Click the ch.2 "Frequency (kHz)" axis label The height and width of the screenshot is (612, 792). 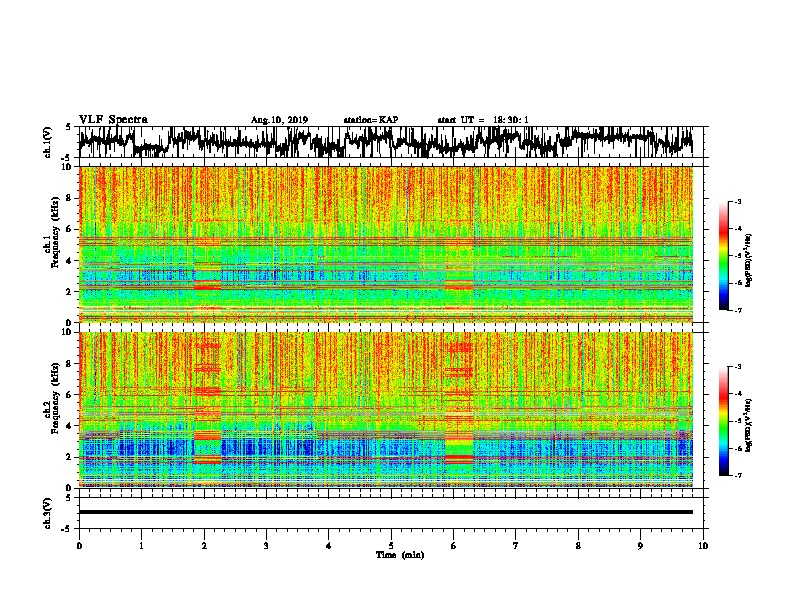(56, 398)
